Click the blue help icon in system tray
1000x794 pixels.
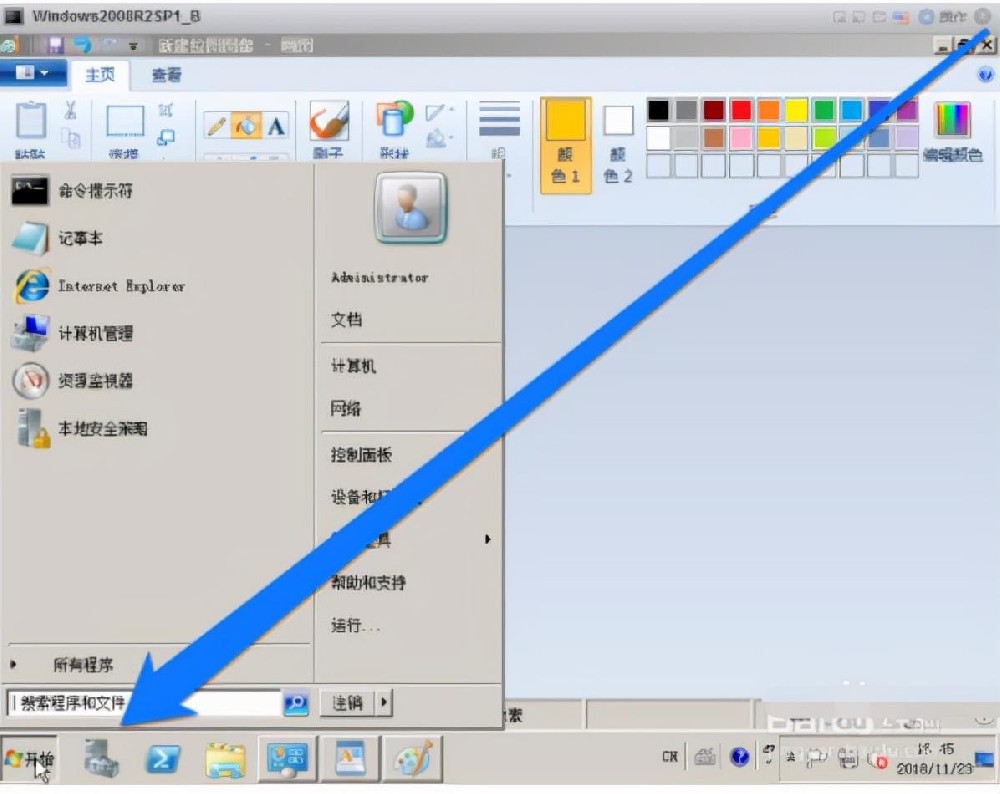pyautogui.click(x=739, y=757)
